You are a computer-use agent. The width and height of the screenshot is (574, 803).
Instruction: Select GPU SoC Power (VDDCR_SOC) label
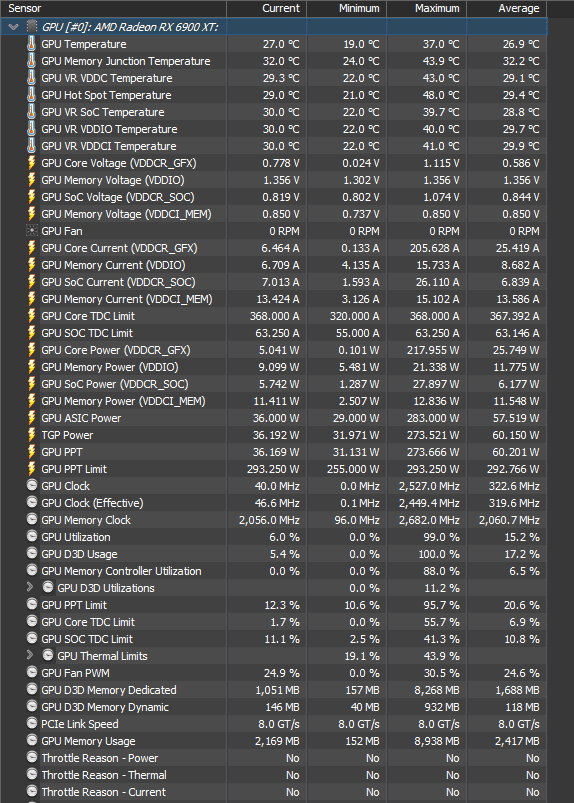tap(115, 384)
